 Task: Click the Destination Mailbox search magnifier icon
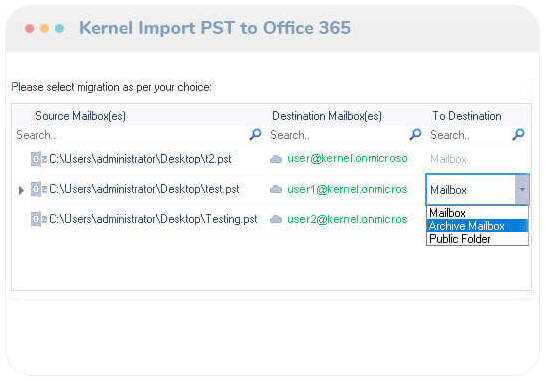pyautogui.click(x=415, y=134)
